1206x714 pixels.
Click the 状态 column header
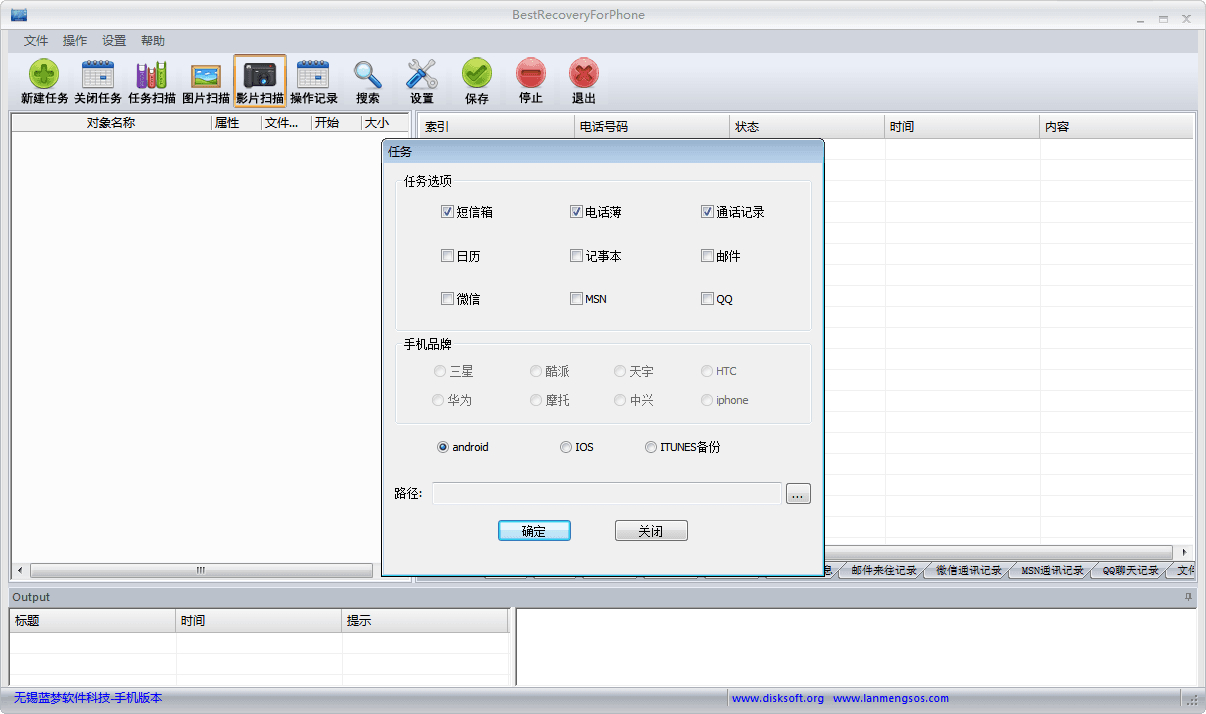tap(808, 127)
